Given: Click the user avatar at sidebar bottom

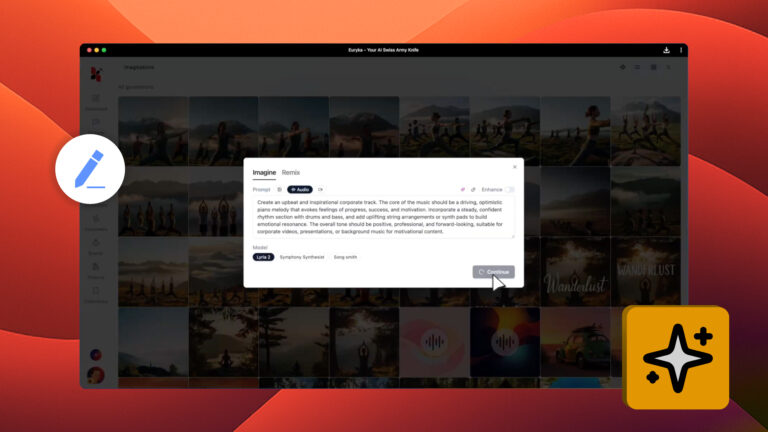Looking at the screenshot, I should (x=96, y=375).
